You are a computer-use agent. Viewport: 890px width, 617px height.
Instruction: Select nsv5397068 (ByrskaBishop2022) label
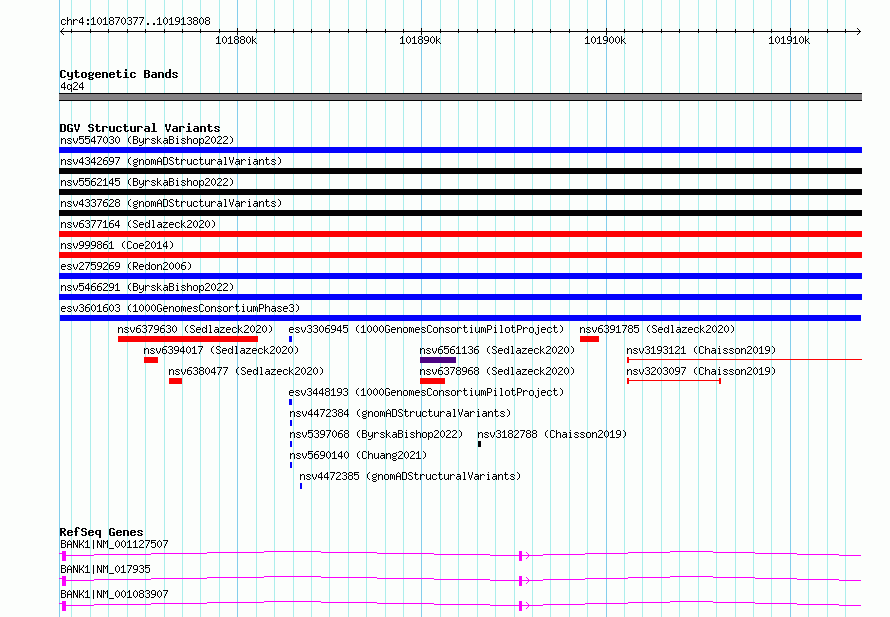click(376, 434)
